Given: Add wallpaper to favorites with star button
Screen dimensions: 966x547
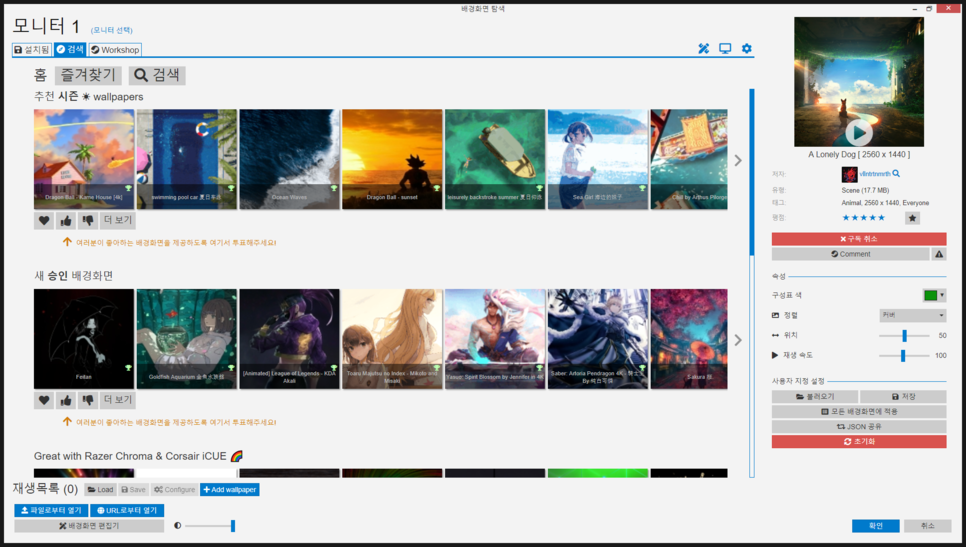Looking at the screenshot, I should (x=912, y=218).
